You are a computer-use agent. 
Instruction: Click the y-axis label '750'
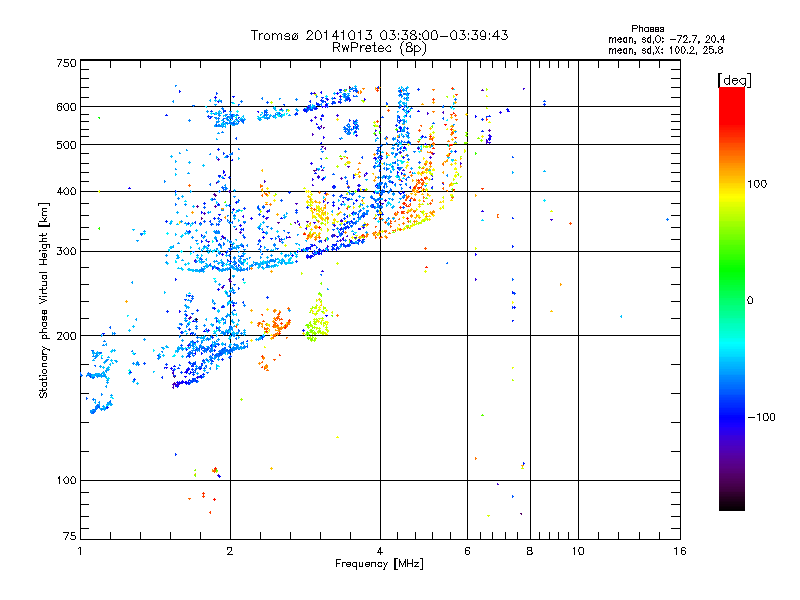click(66, 63)
